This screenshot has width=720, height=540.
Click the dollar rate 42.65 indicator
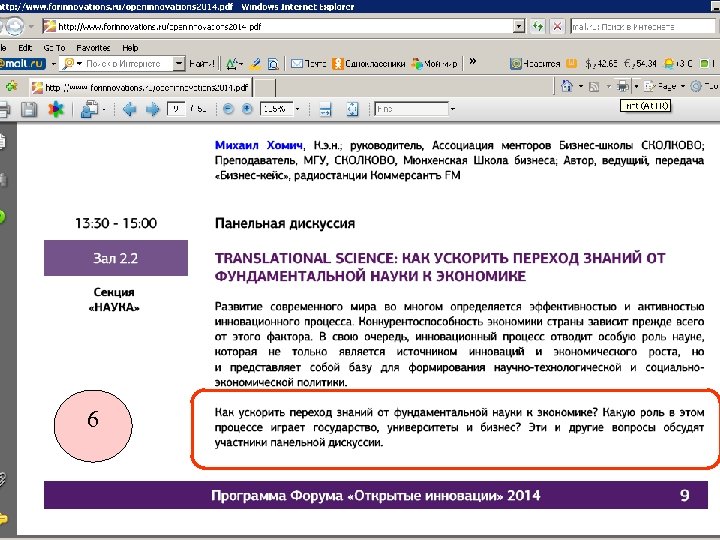coord(601,64)
